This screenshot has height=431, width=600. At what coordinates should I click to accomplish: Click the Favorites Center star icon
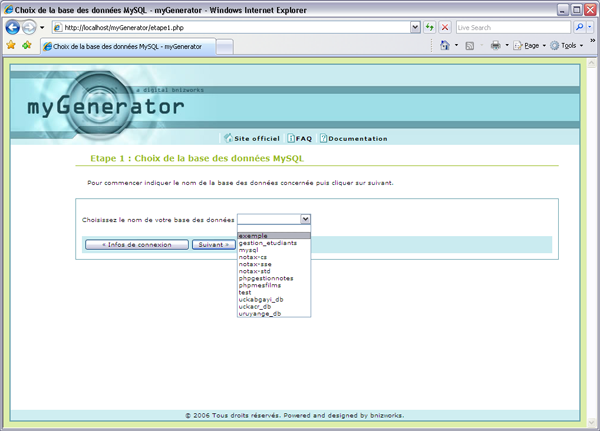(10, 46)
